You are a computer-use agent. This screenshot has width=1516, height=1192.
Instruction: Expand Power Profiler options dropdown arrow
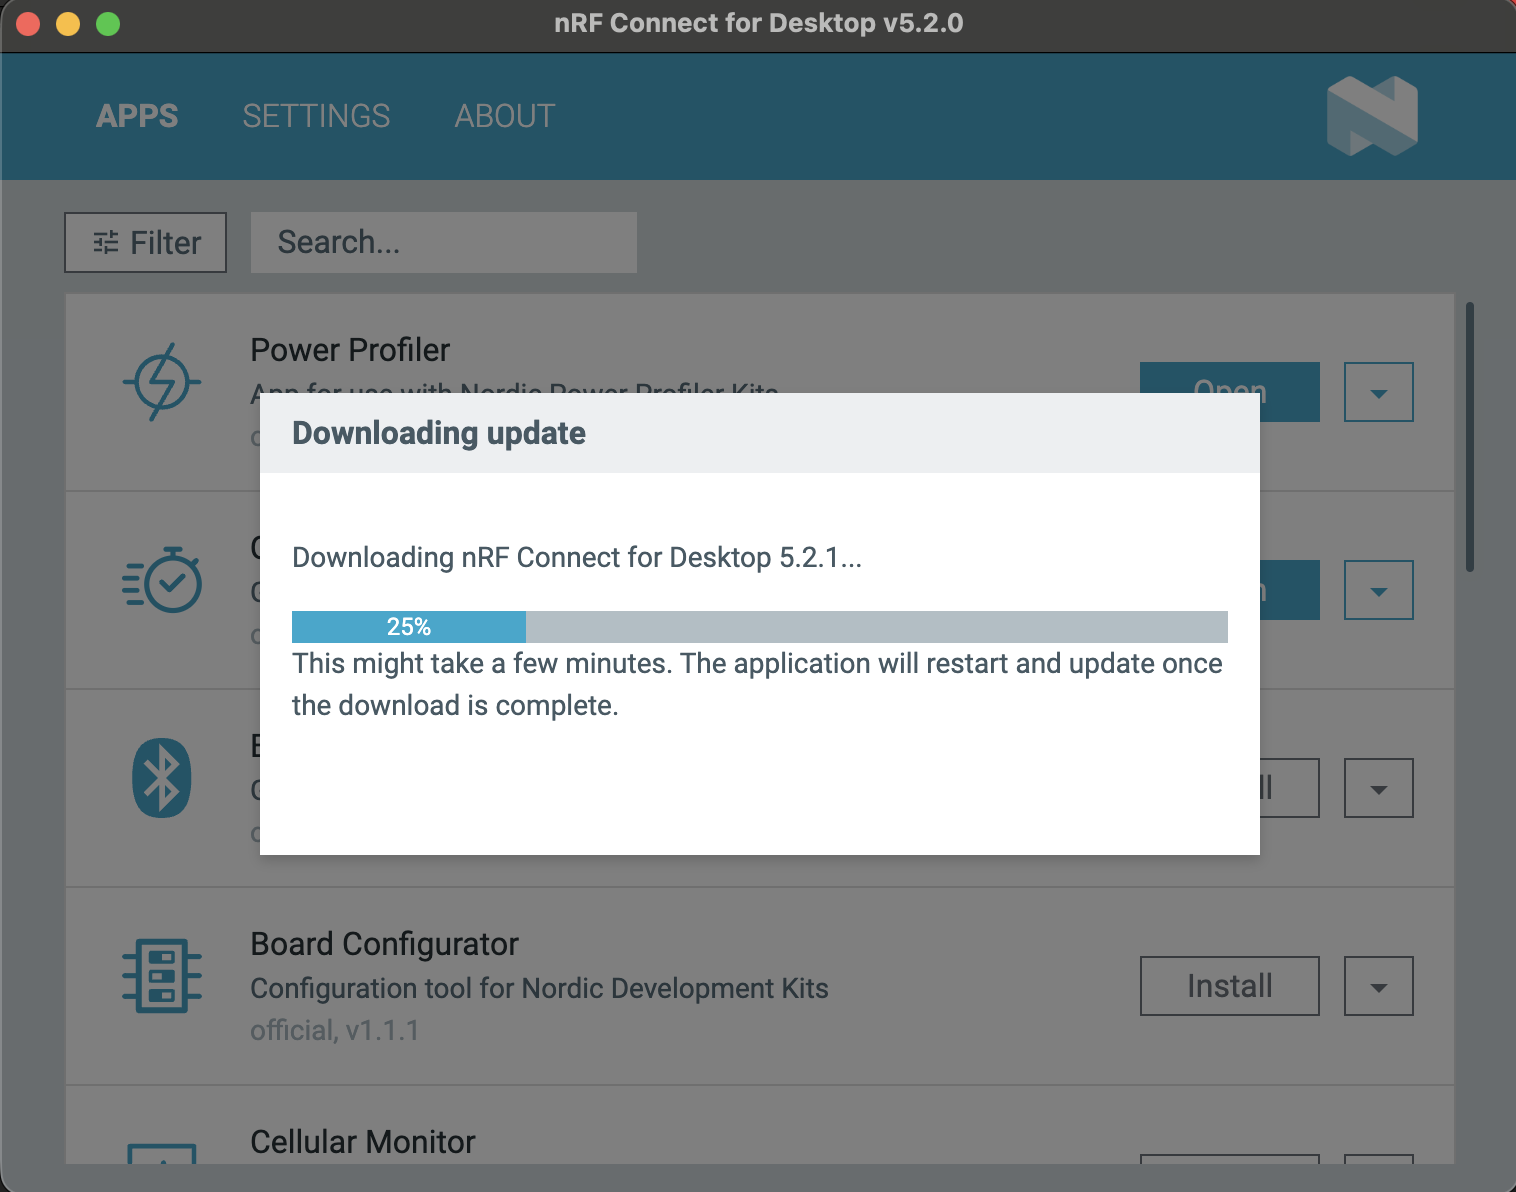click(1379, 392)
